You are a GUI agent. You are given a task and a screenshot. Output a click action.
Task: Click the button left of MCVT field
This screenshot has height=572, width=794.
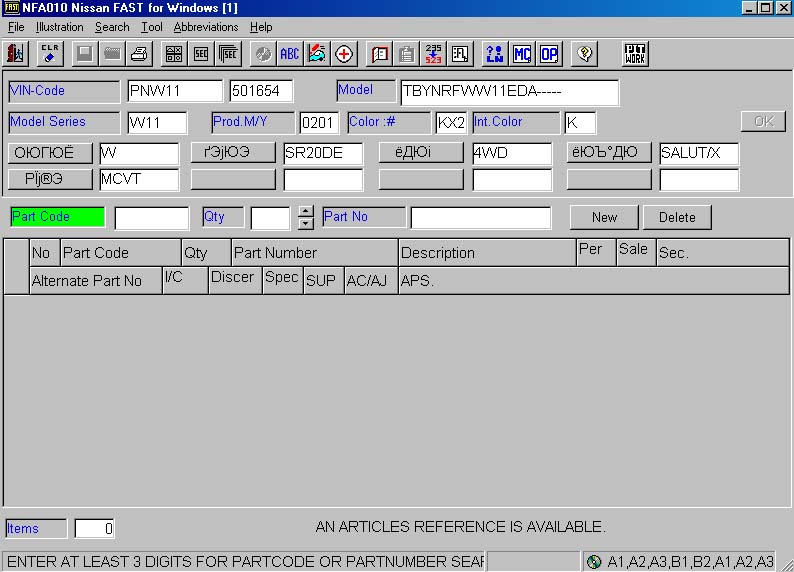click(x=50, y=179)
